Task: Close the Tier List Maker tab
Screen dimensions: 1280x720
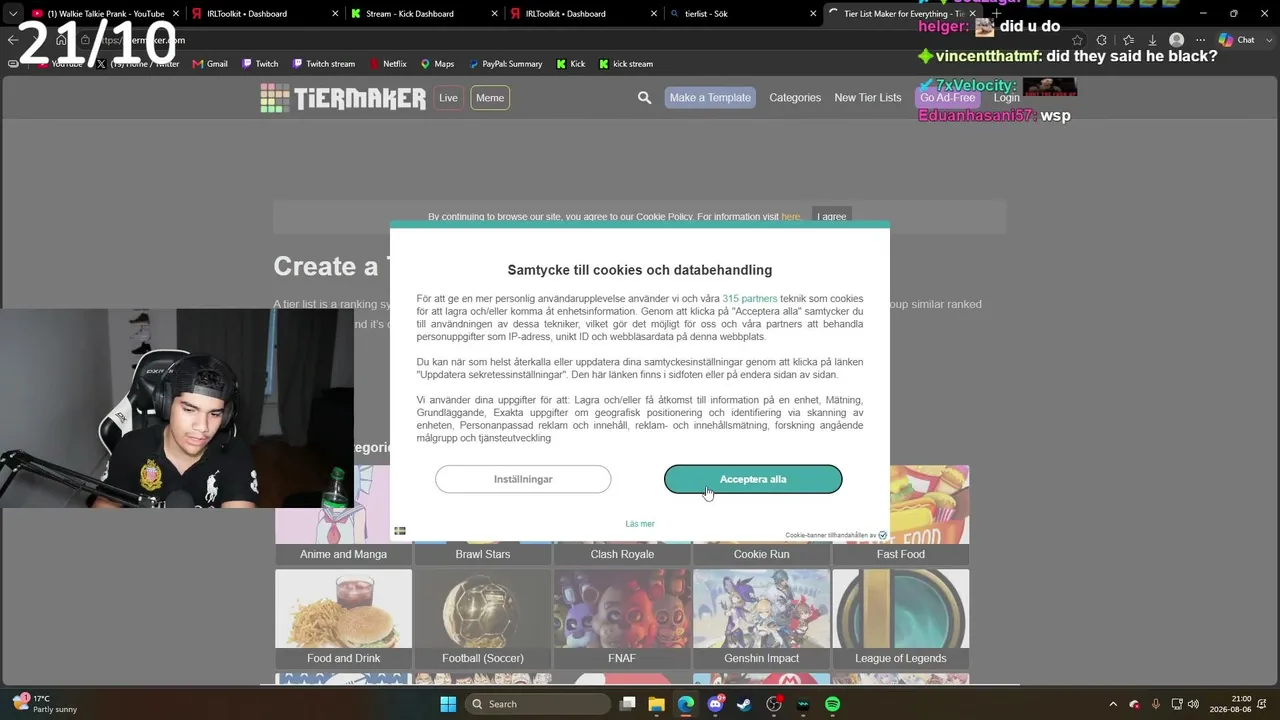Action: 972,14
